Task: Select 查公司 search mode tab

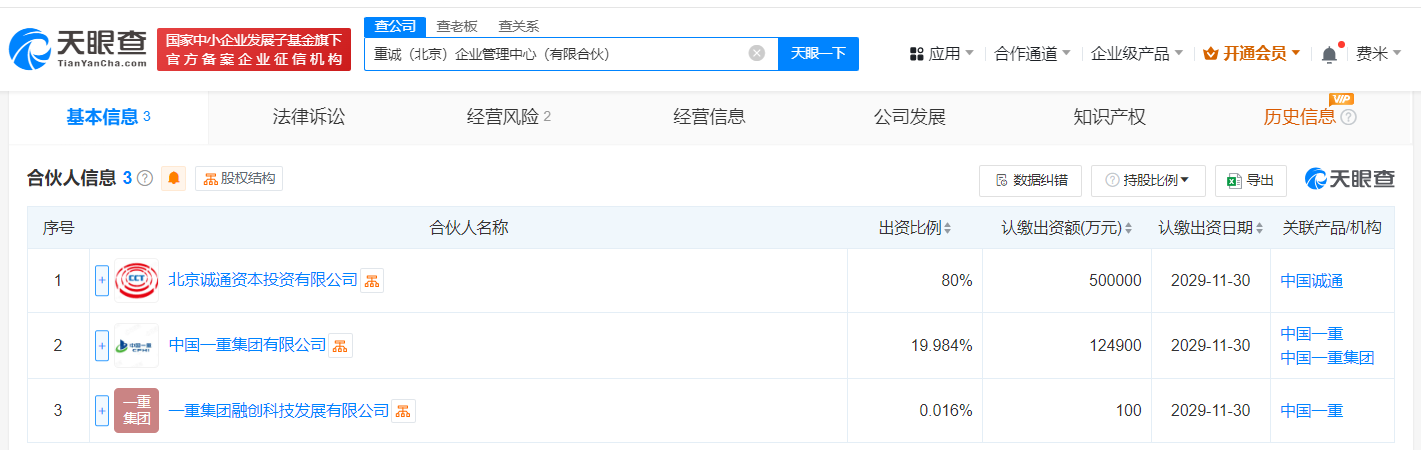Action: 394,26
